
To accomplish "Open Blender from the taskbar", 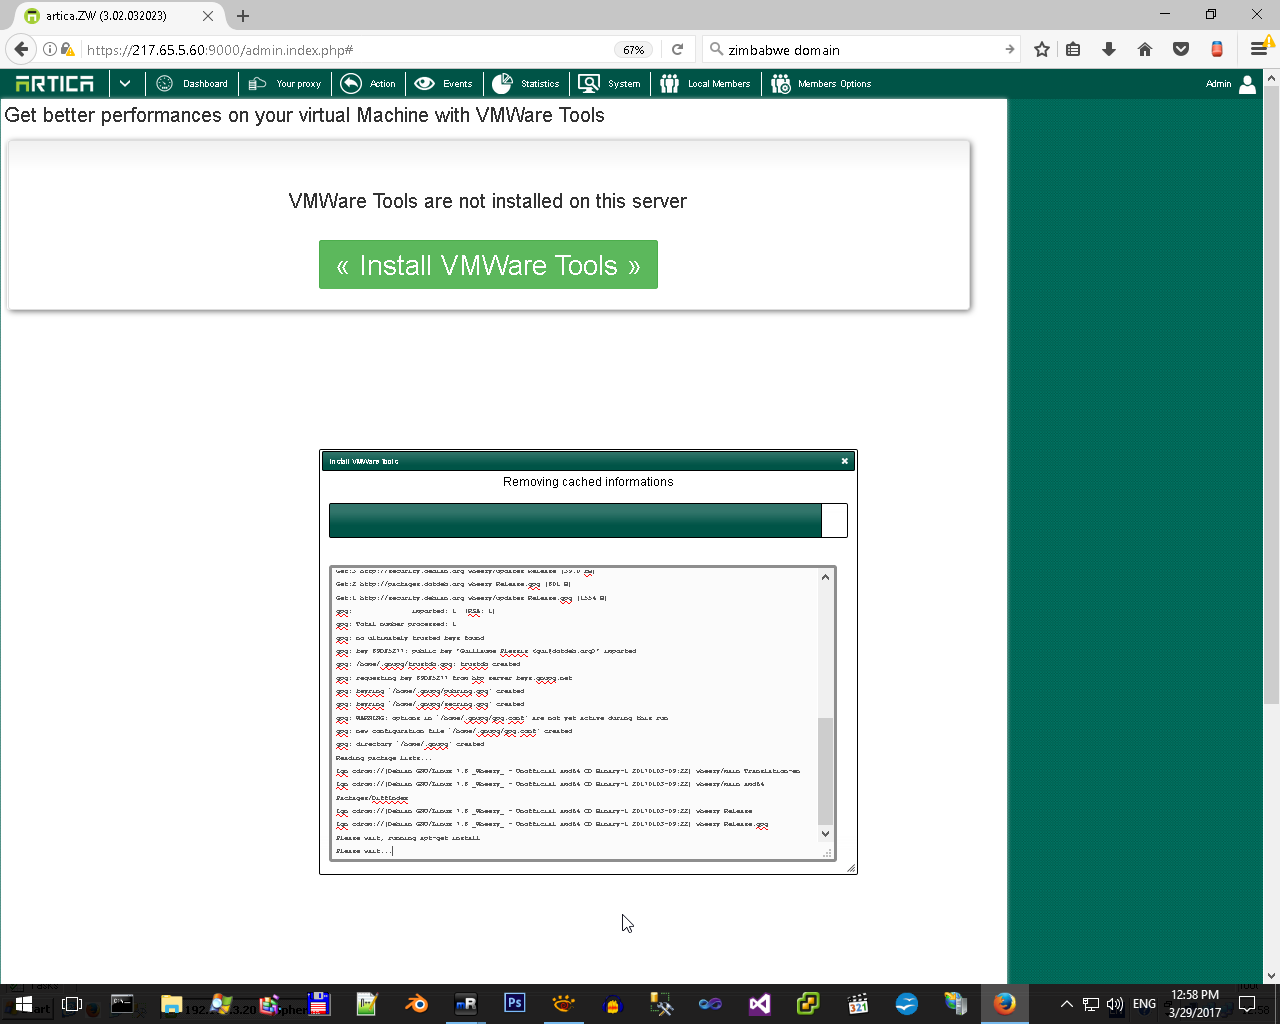I will (417, 1004).
